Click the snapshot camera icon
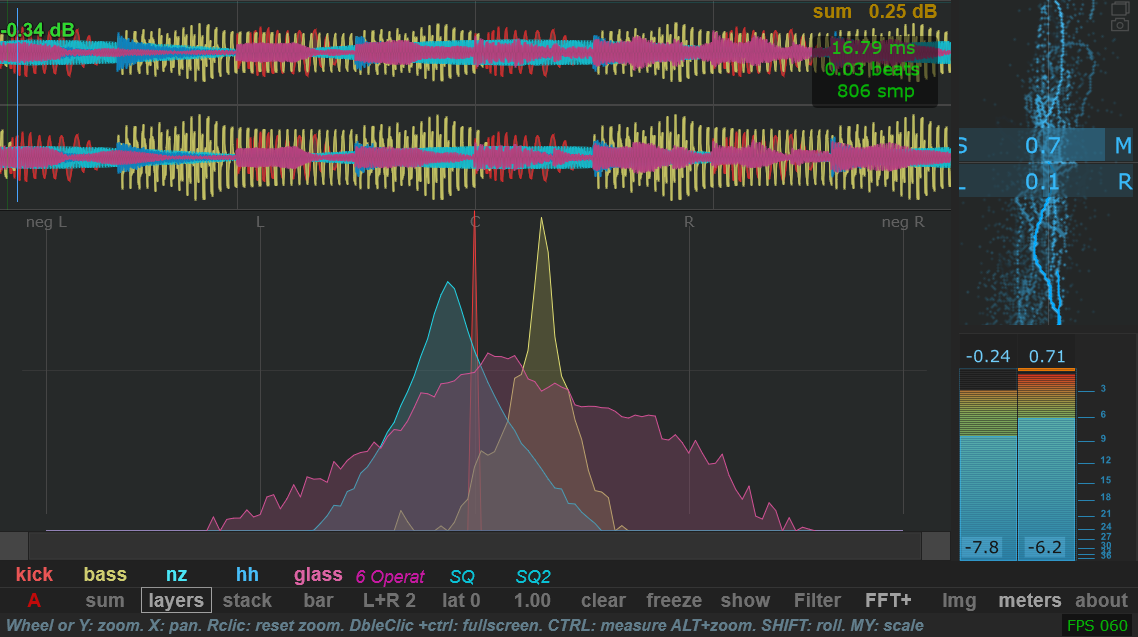The image size is (1138, 637). tap(1119, 24)
